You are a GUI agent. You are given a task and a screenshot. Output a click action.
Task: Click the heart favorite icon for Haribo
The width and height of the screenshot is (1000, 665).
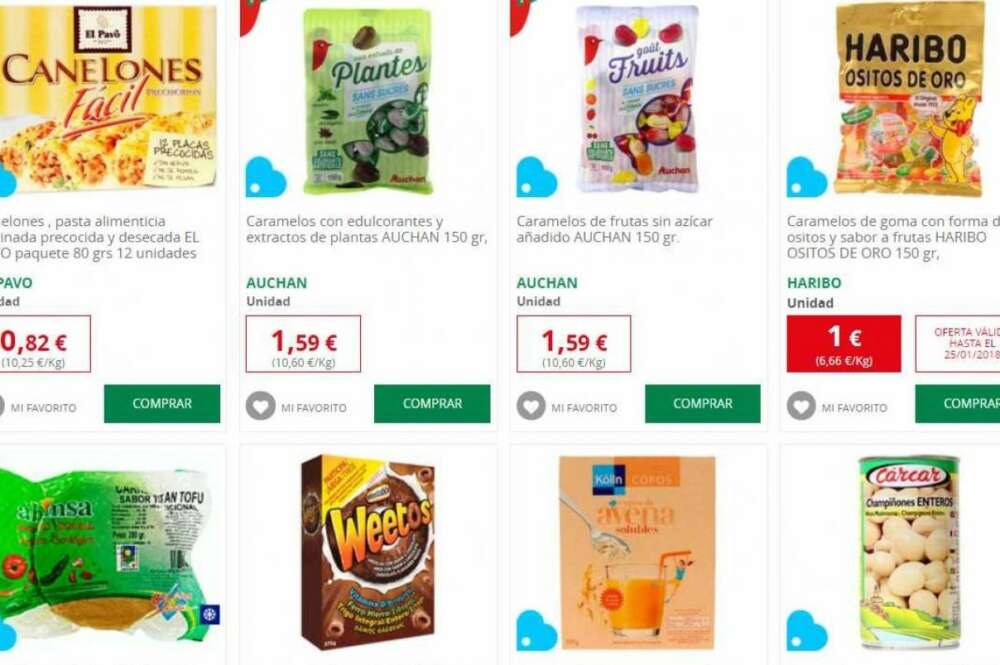[x=802, y=406]
